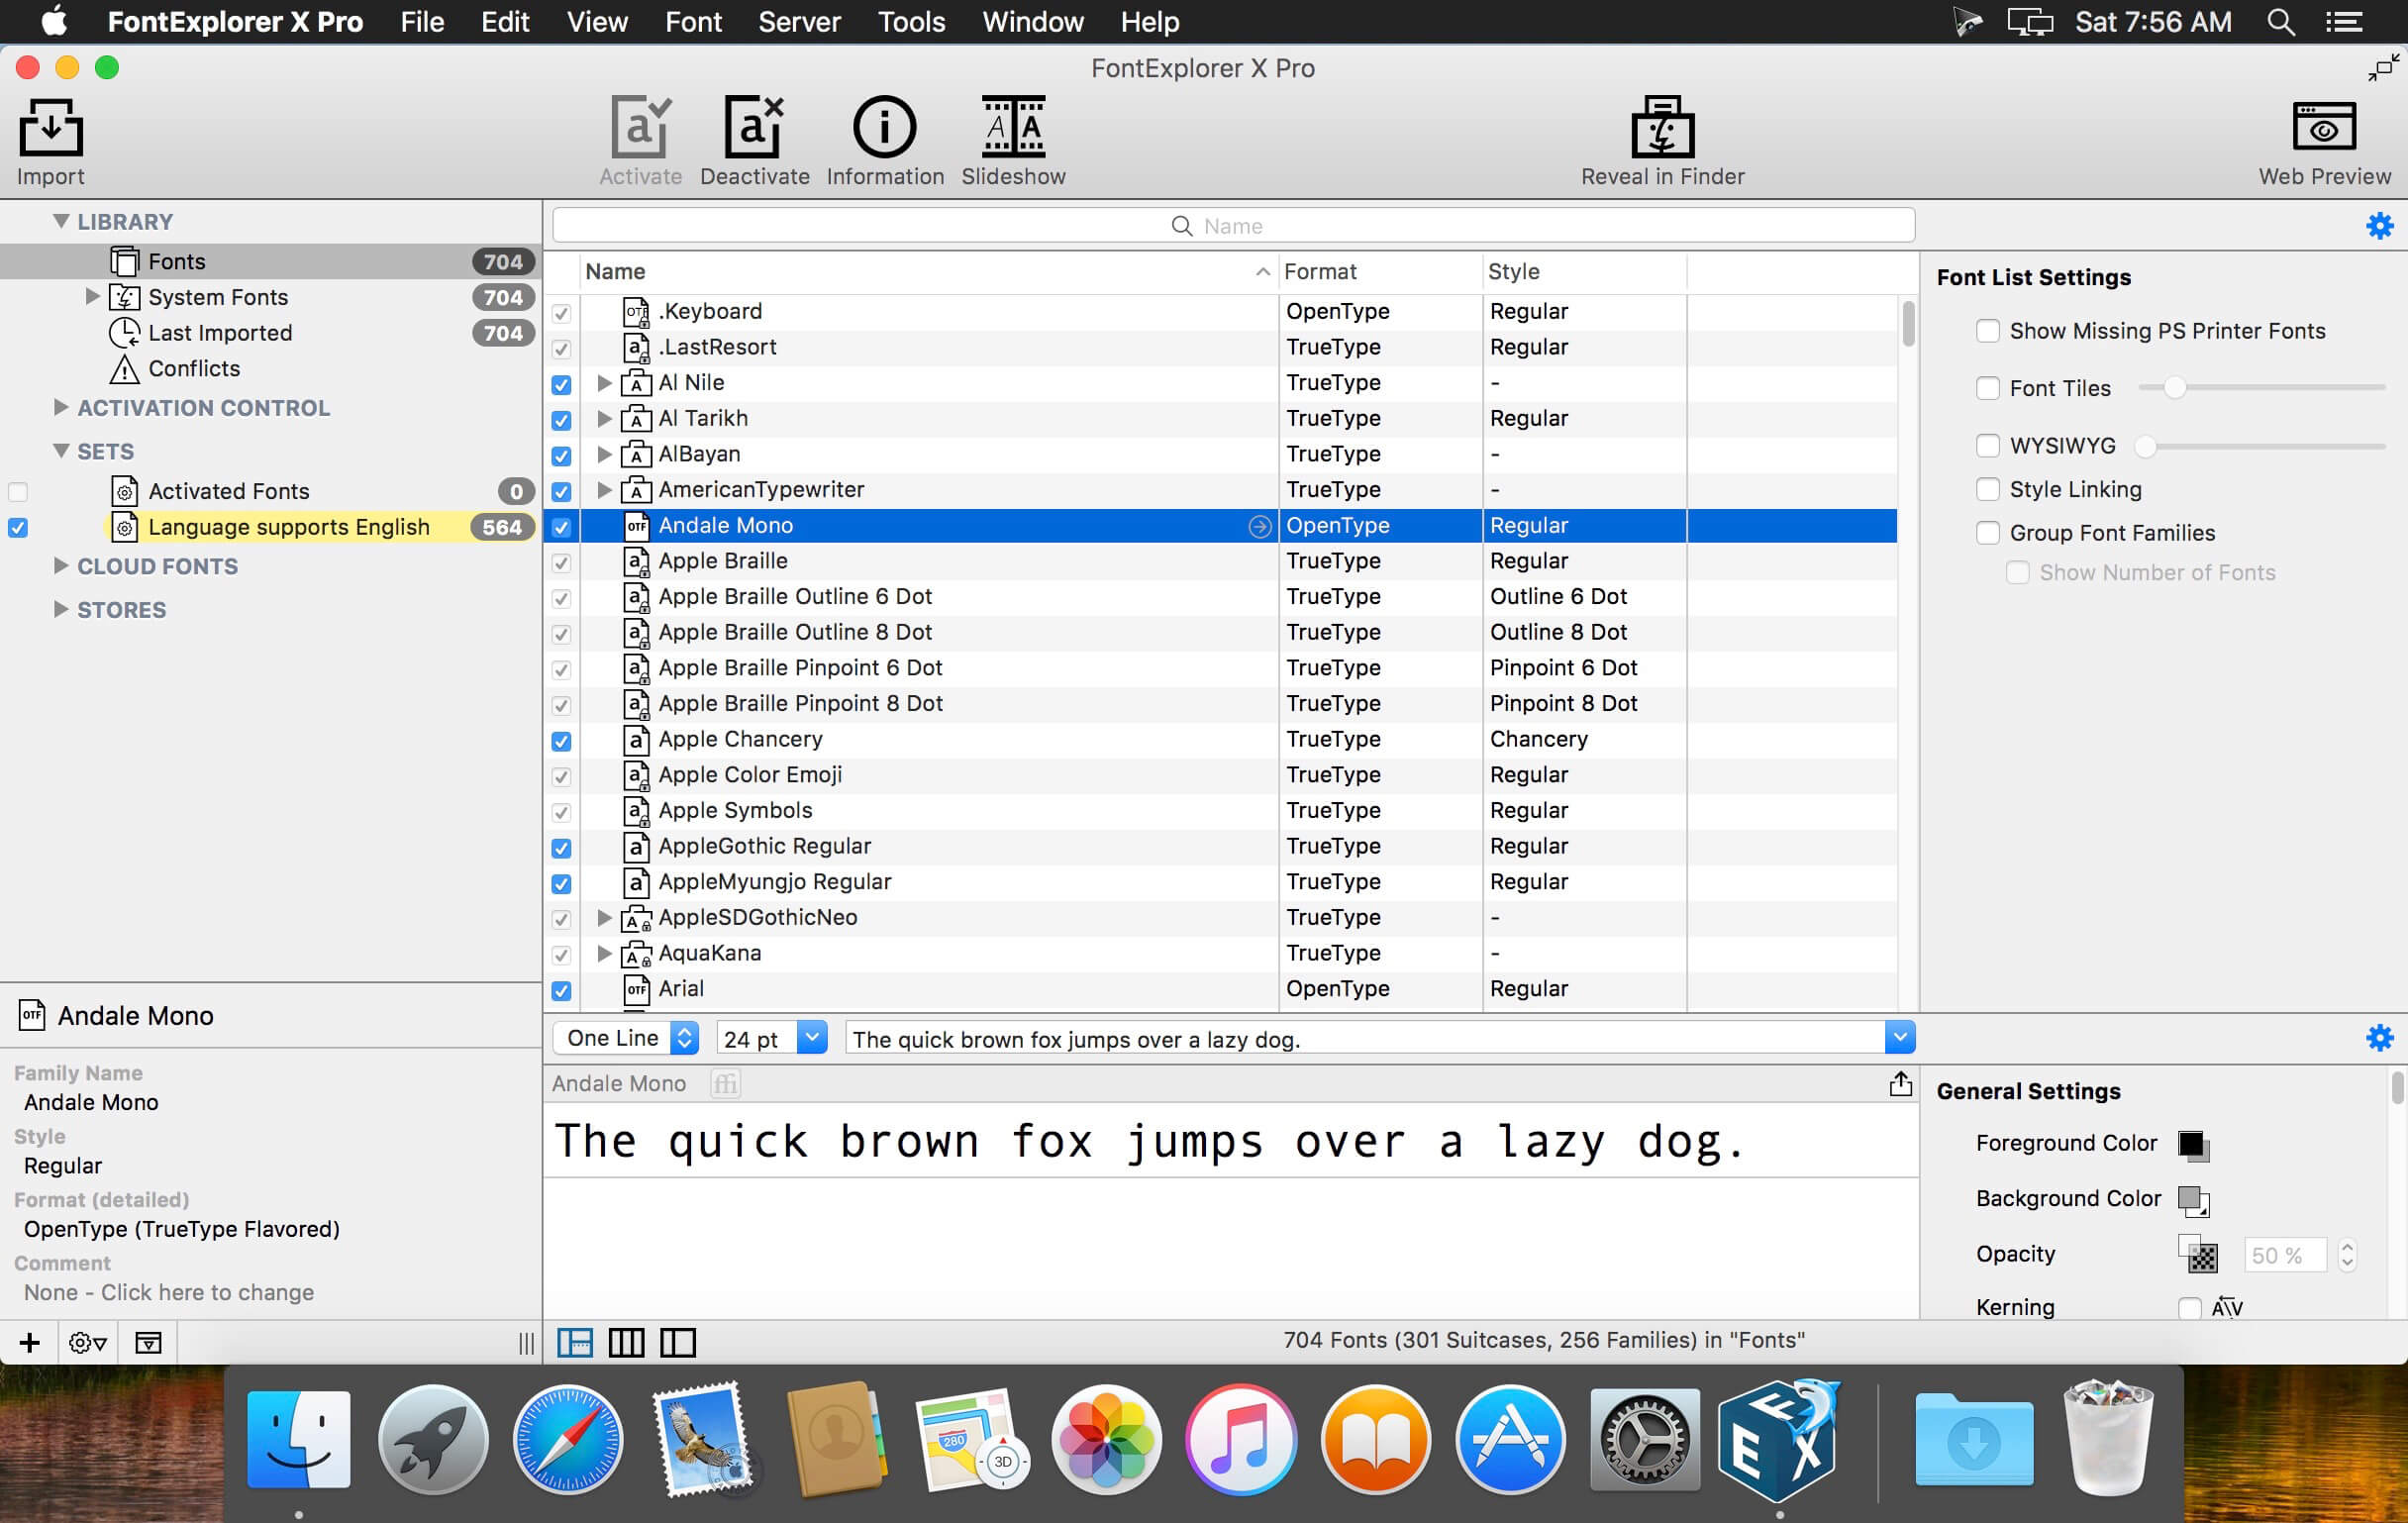
Task: Click the Font List Settings gear icon
Action: pyautogui.click(x=2381, y=225)
